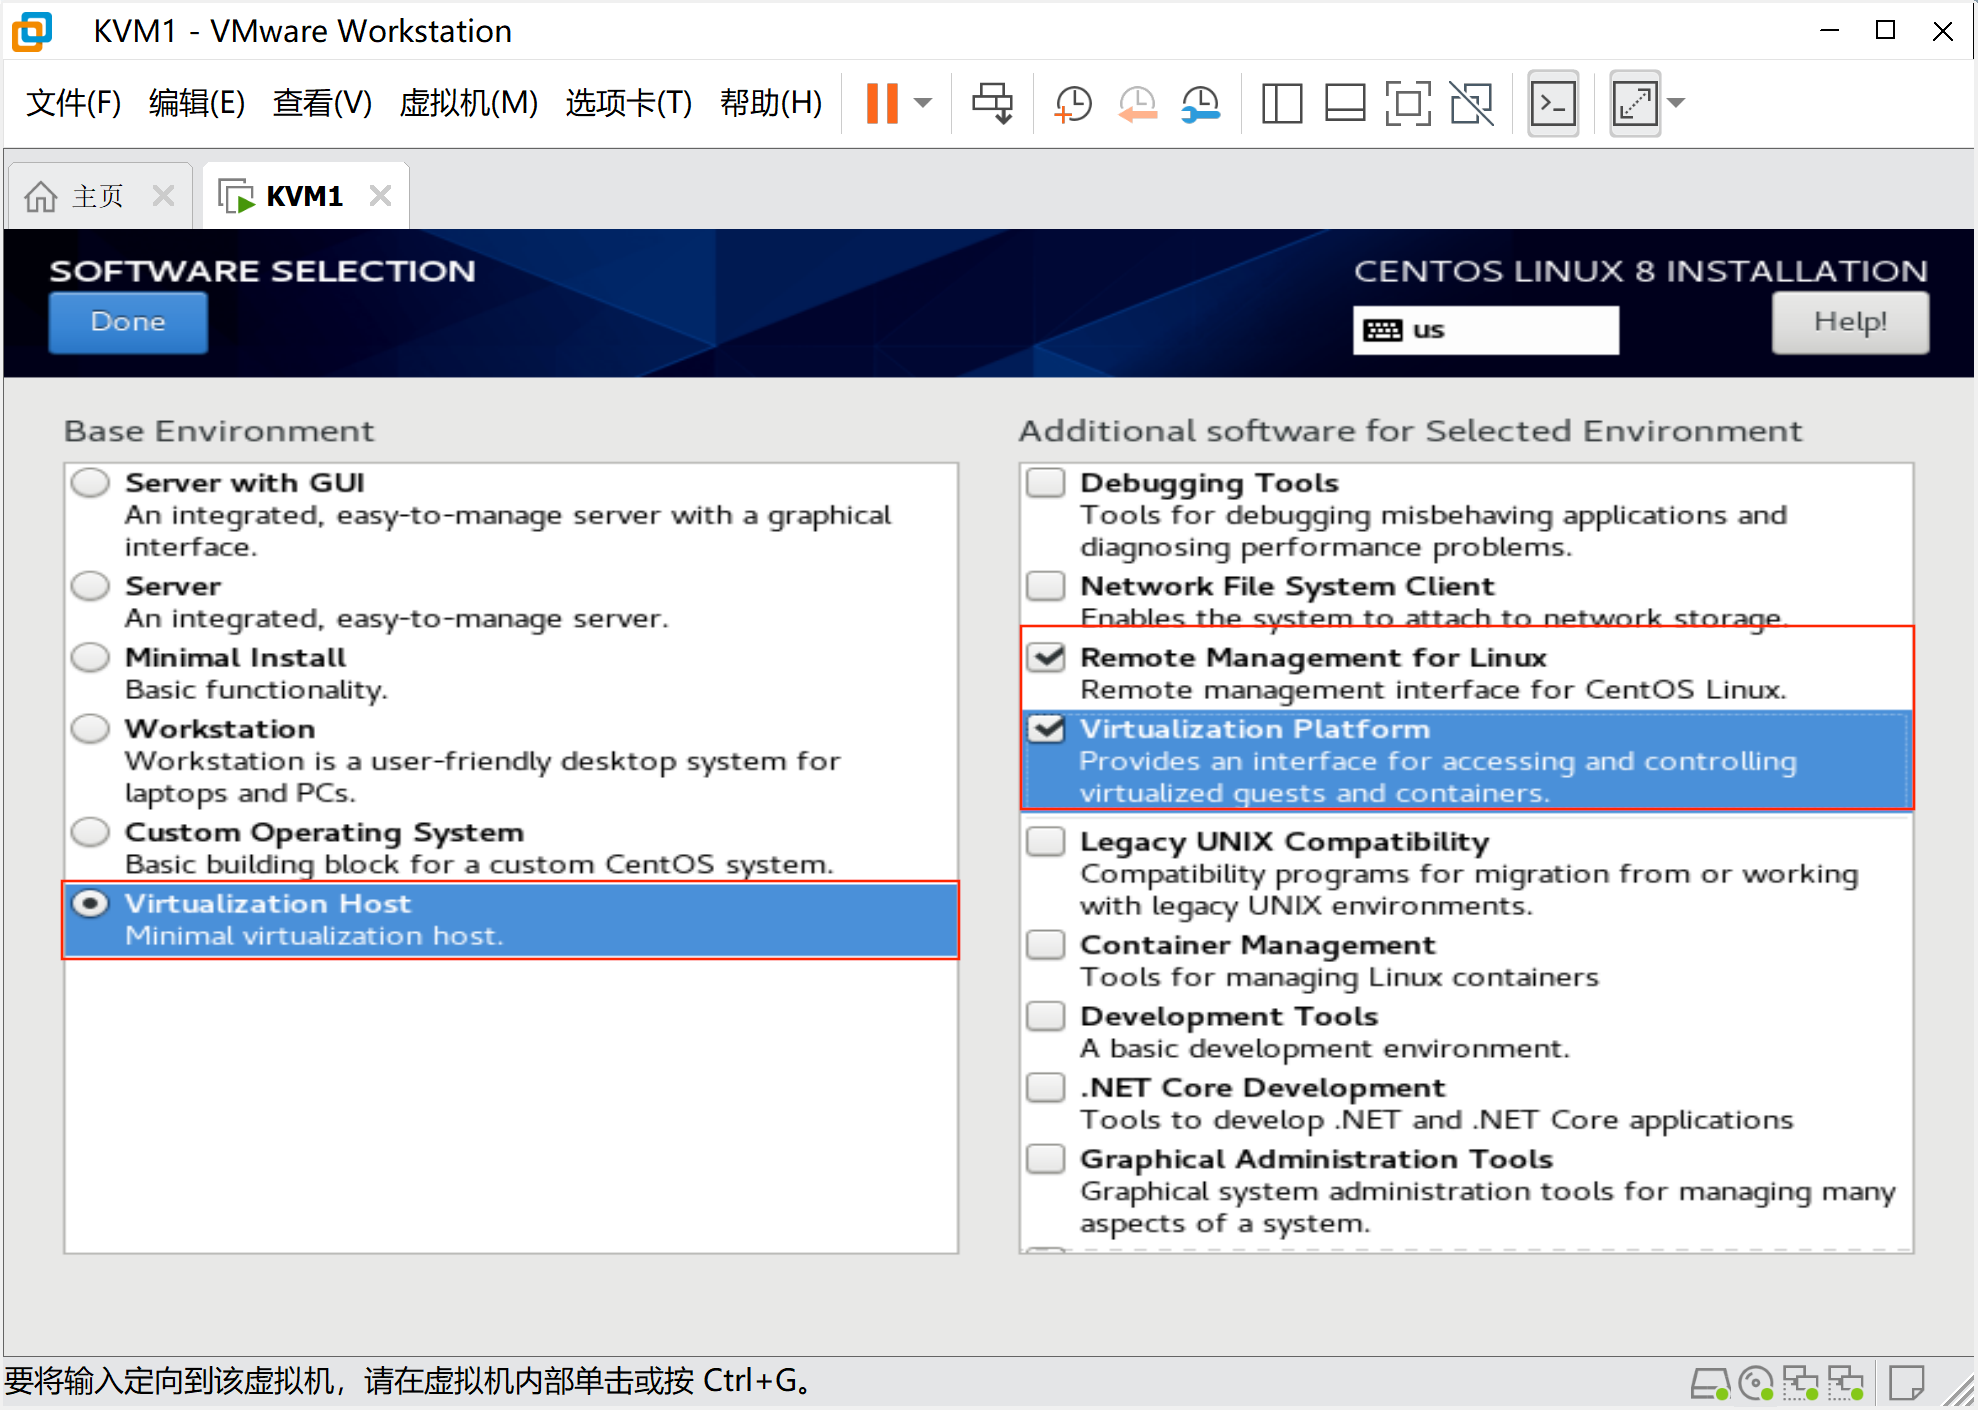Viewport: 1978px width, 1410px height.
Task: Open the console view icon
Action: point(1553,103)
